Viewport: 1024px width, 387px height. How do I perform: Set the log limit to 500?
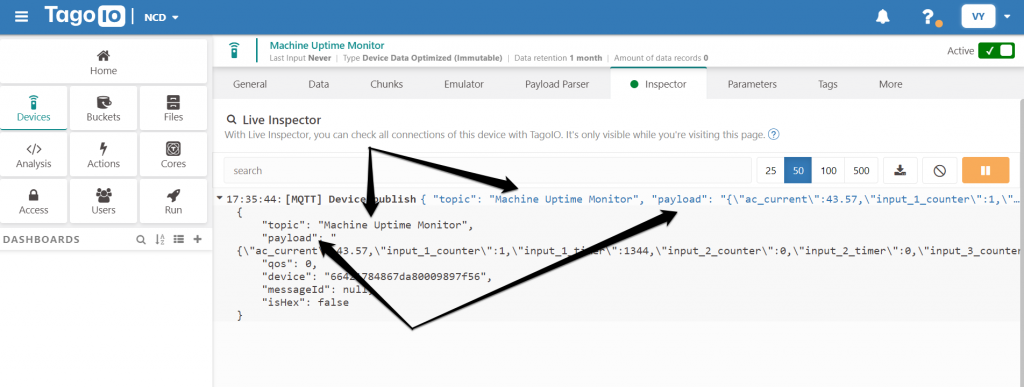[861, 170]
